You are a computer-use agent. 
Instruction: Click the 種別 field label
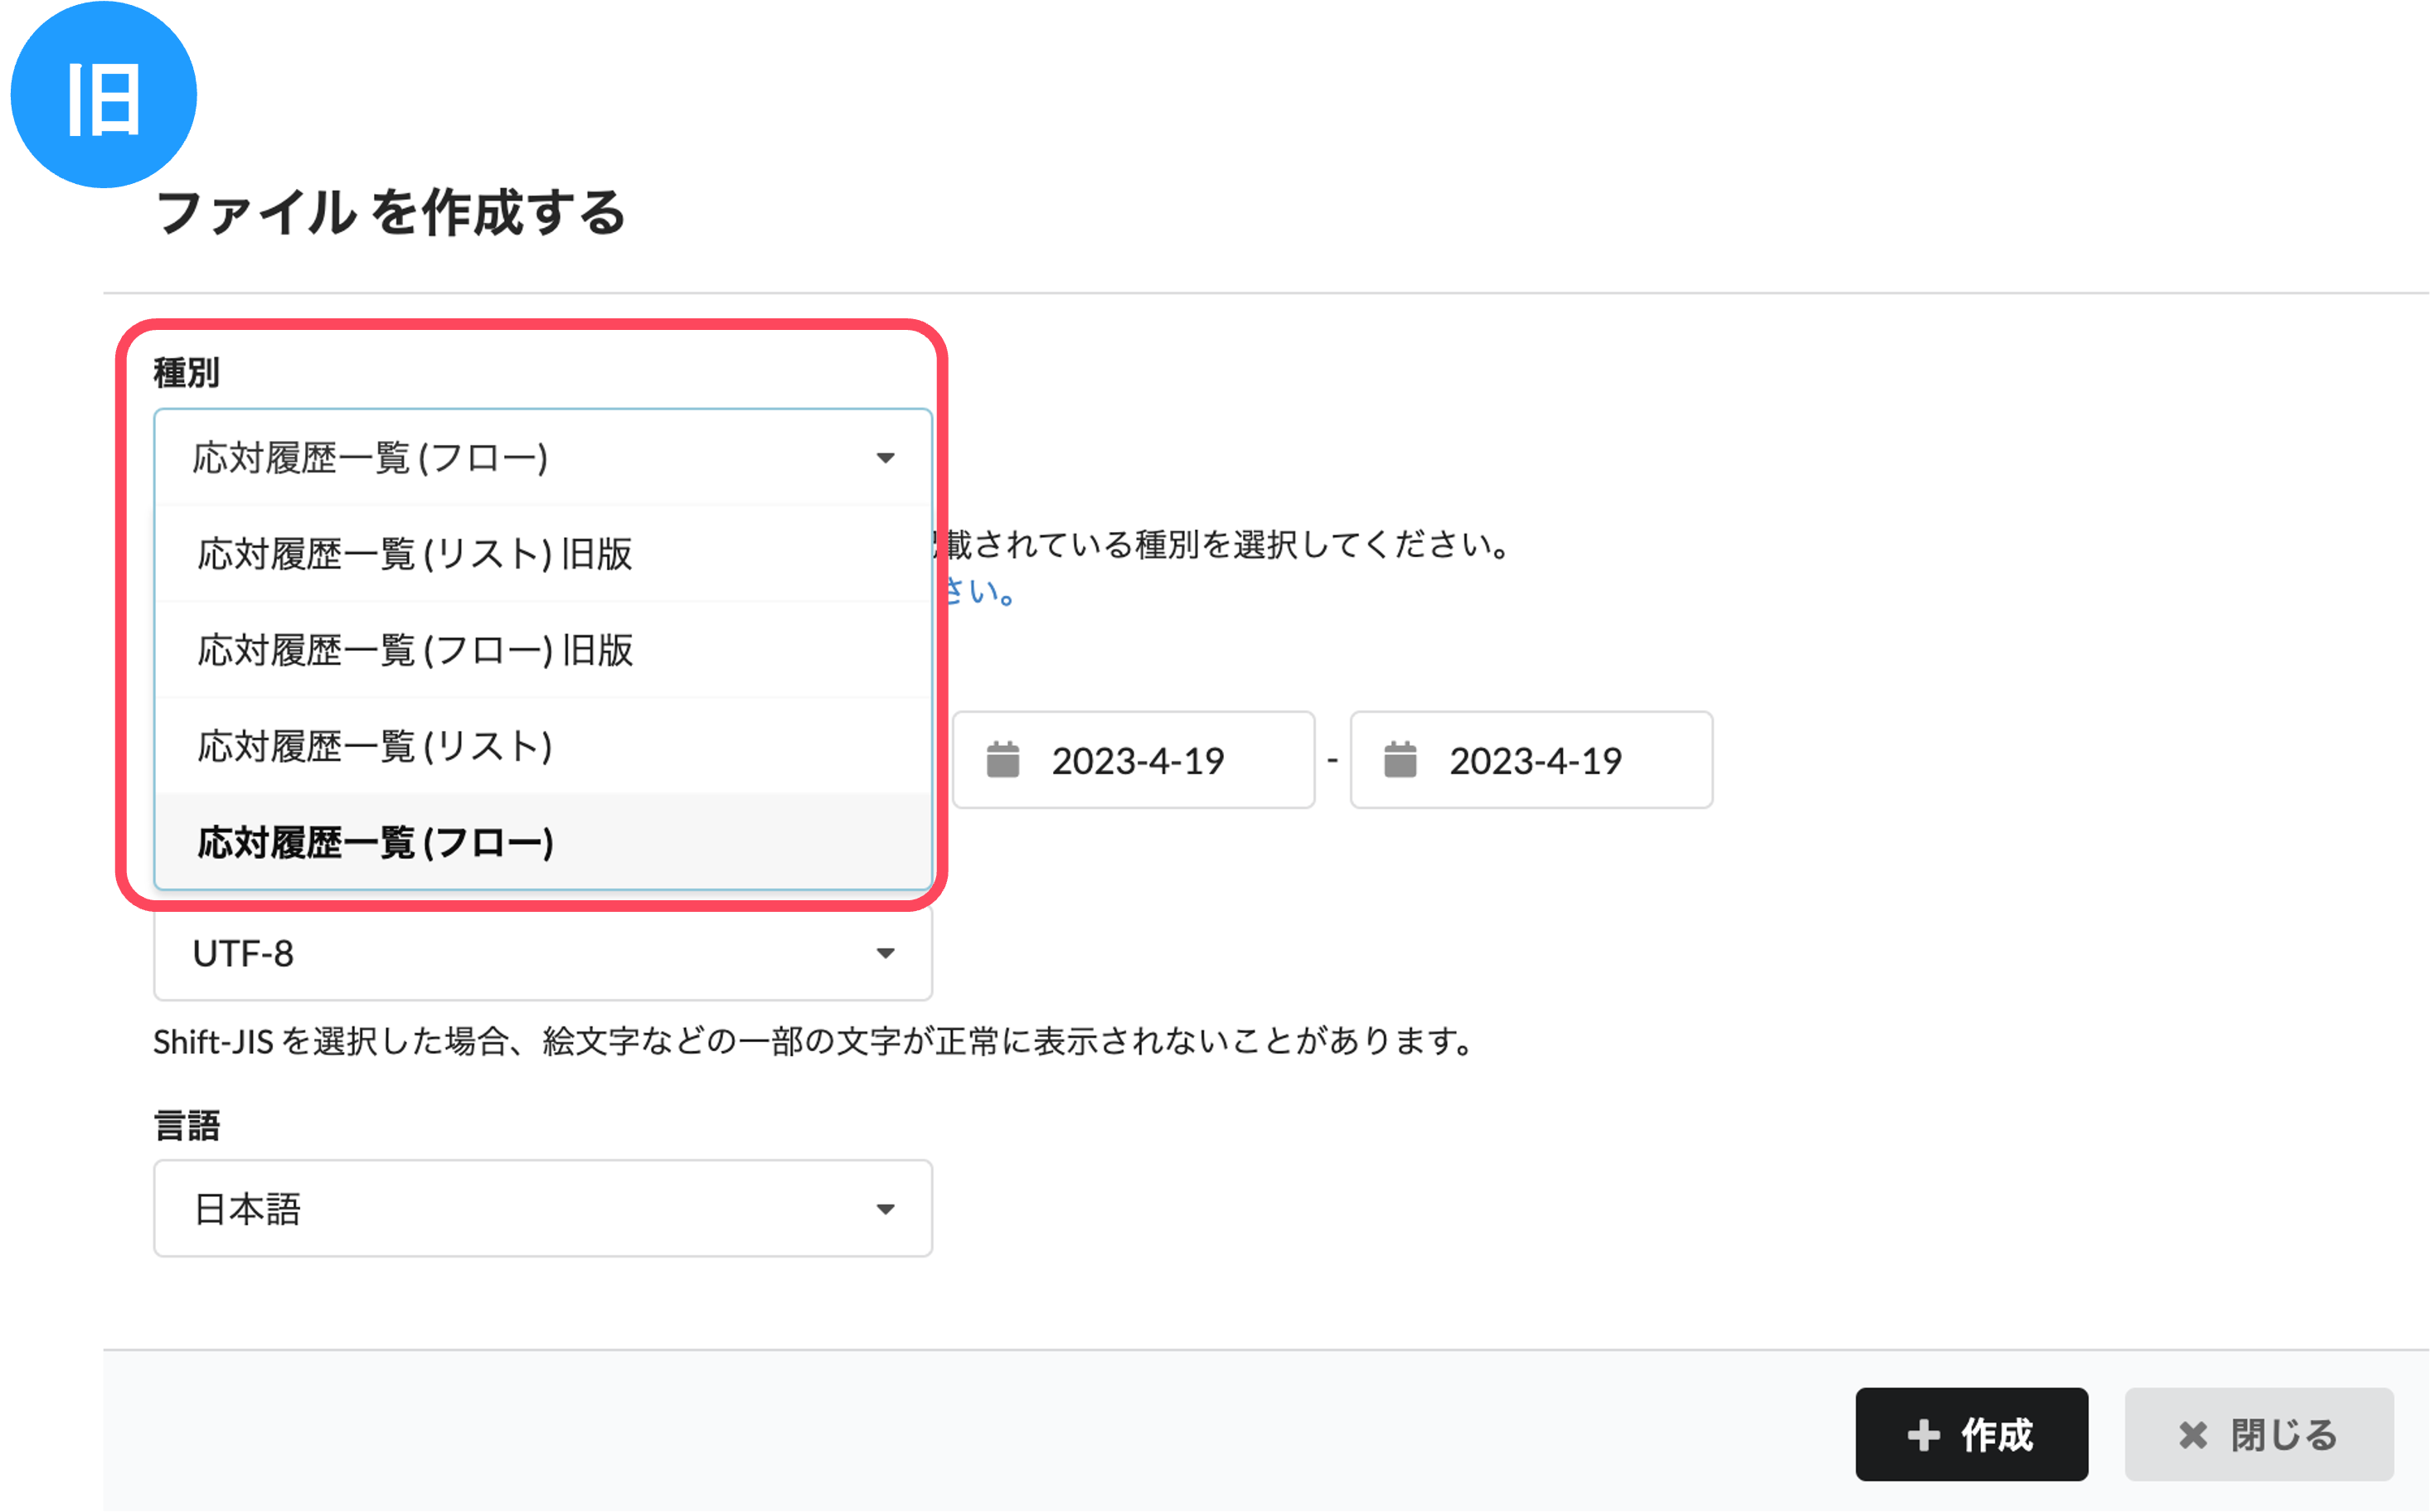click(186, 373)
